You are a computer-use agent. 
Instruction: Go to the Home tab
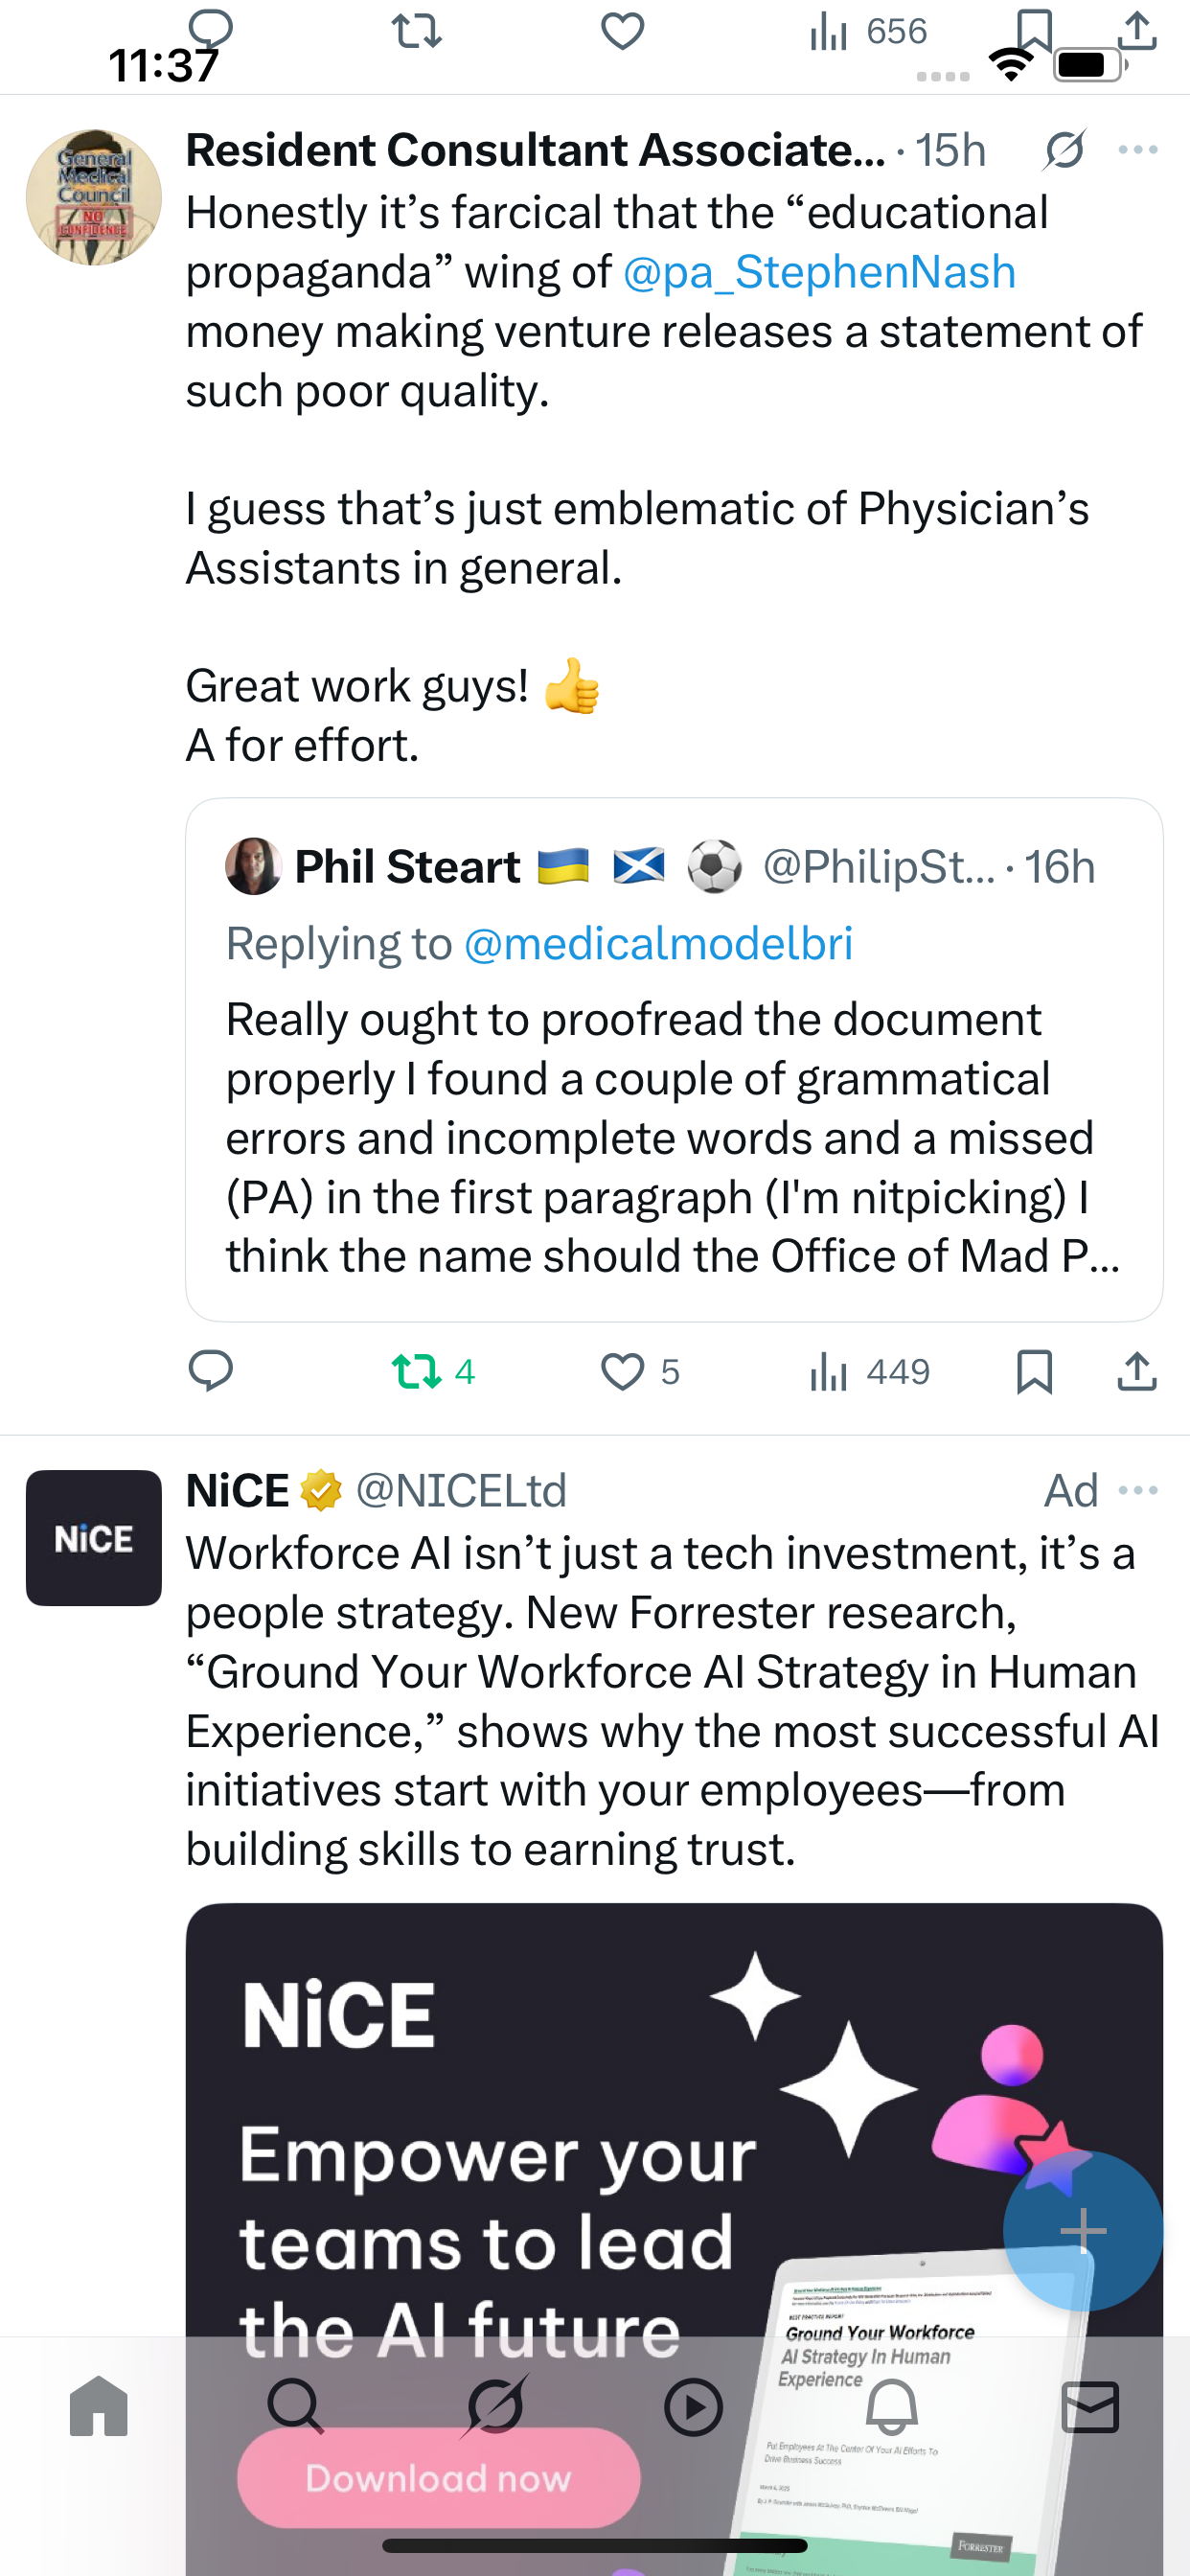tap(99, 2406)
